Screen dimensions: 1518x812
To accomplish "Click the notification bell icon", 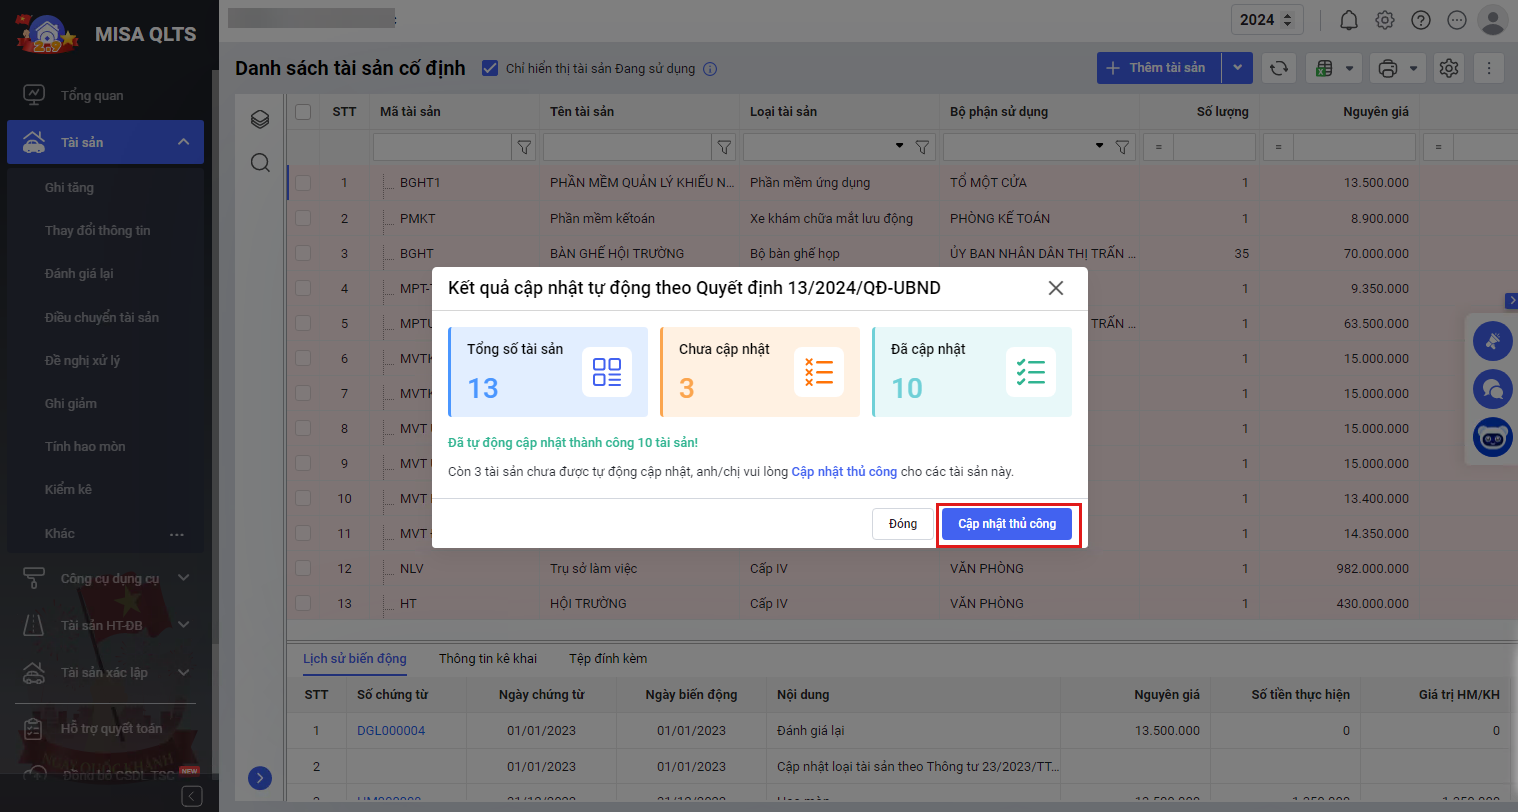I will 1348,20.
